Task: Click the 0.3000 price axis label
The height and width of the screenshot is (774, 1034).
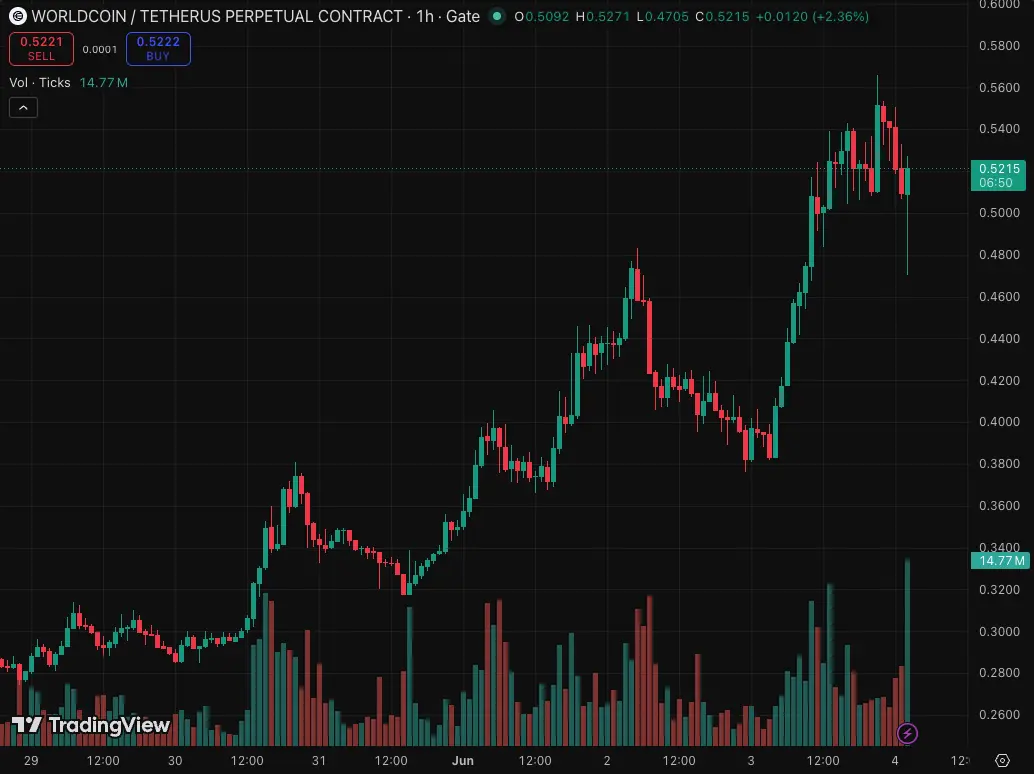Action: [x=1000, y=631]
